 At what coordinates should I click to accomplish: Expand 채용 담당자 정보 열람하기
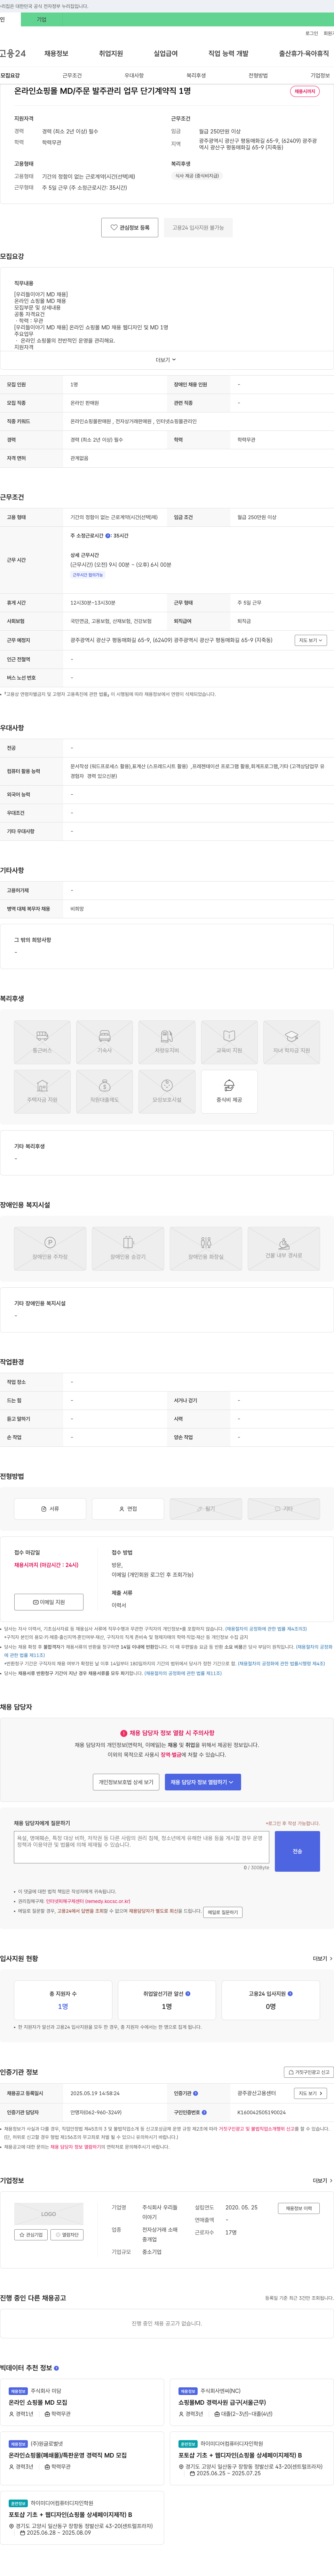(203, 1782)
